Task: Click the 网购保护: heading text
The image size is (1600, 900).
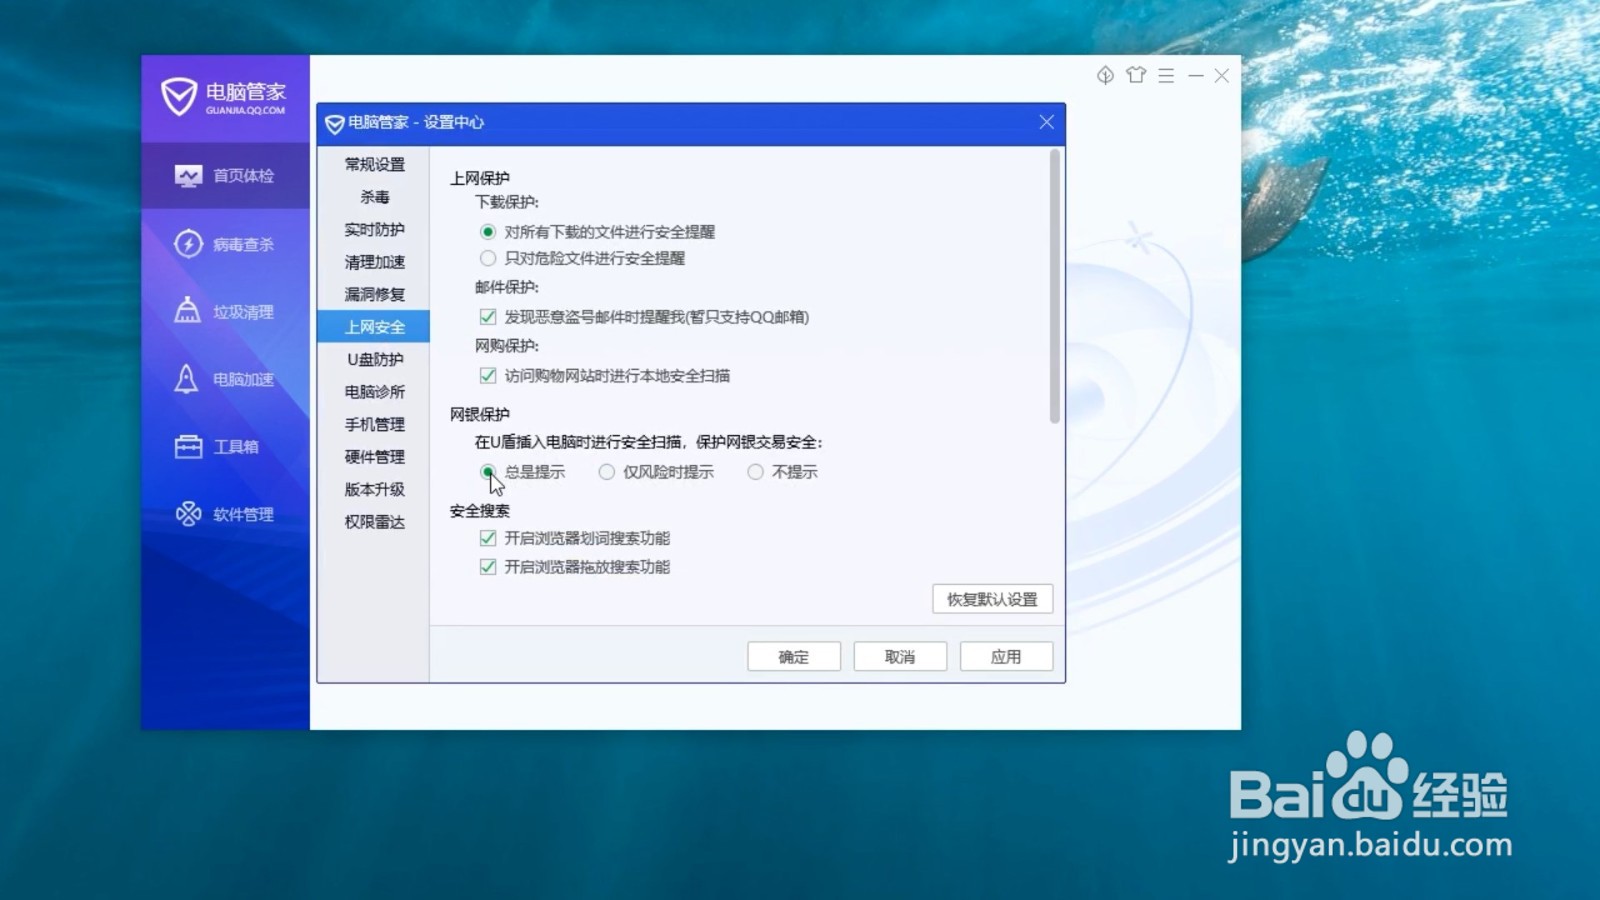Action: 507,346
